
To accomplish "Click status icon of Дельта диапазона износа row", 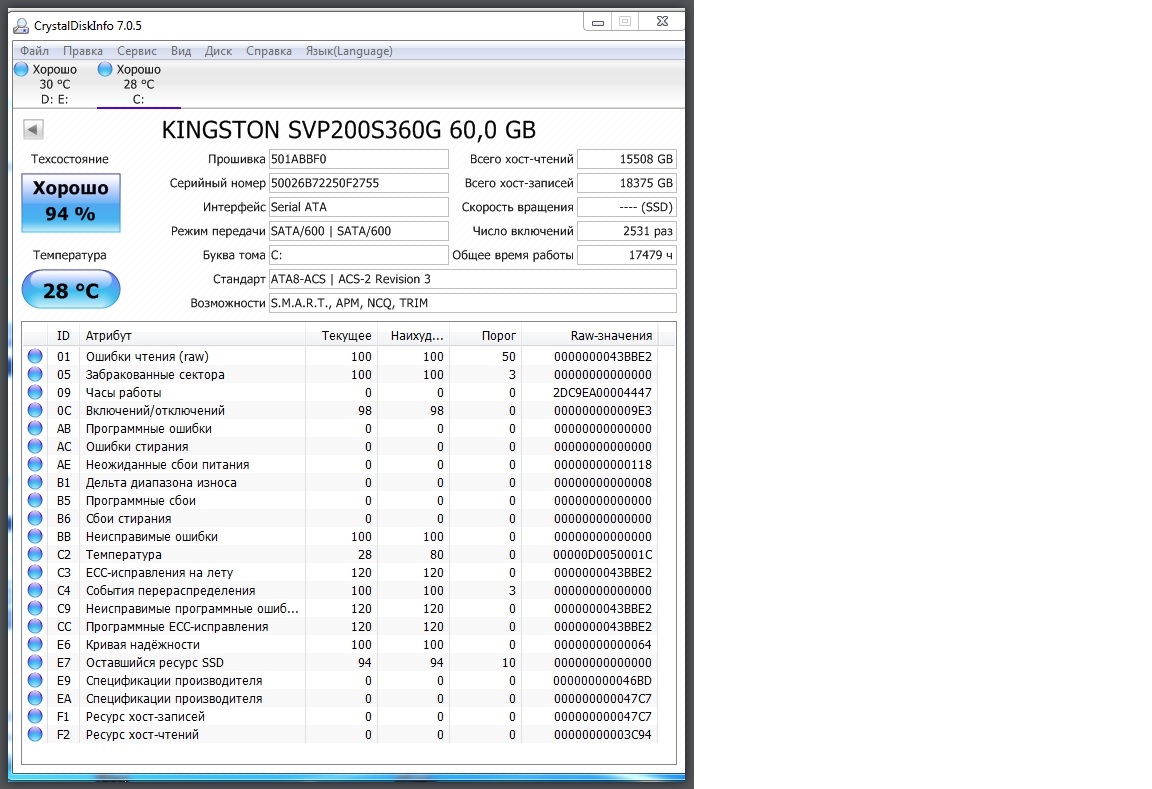I will coord(35,483).
